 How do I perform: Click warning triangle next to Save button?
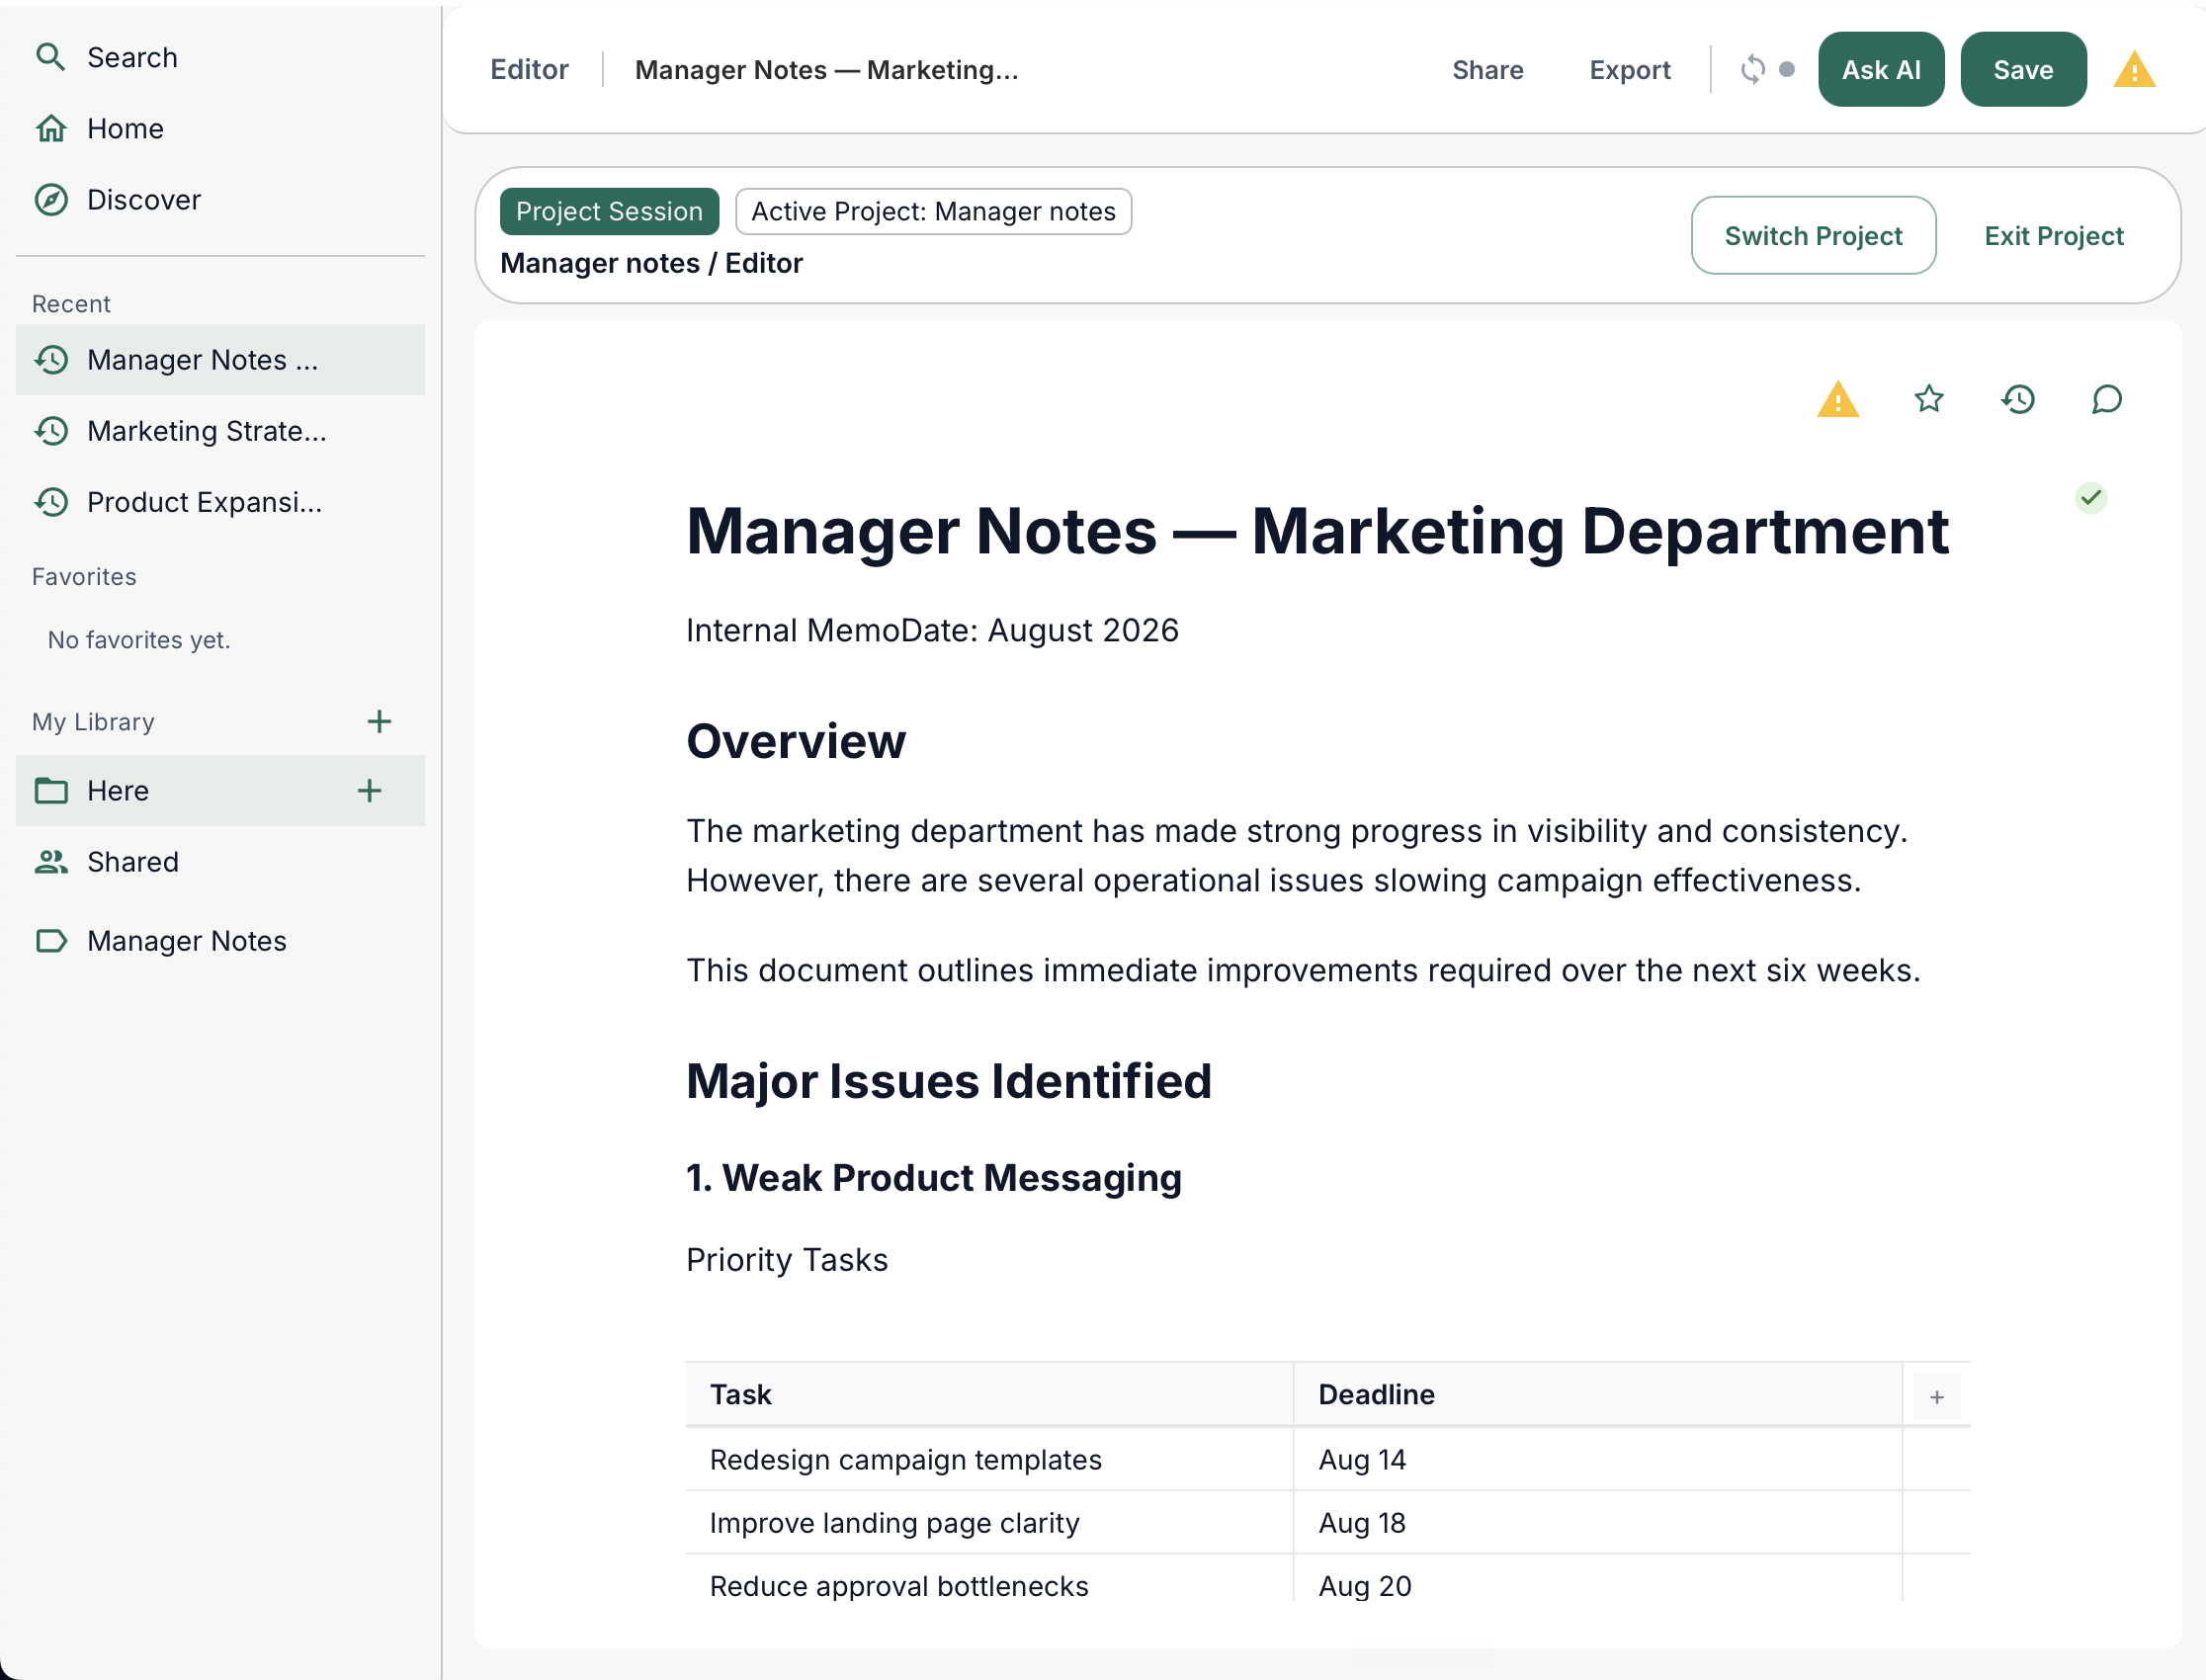[x=2134, y=69]
